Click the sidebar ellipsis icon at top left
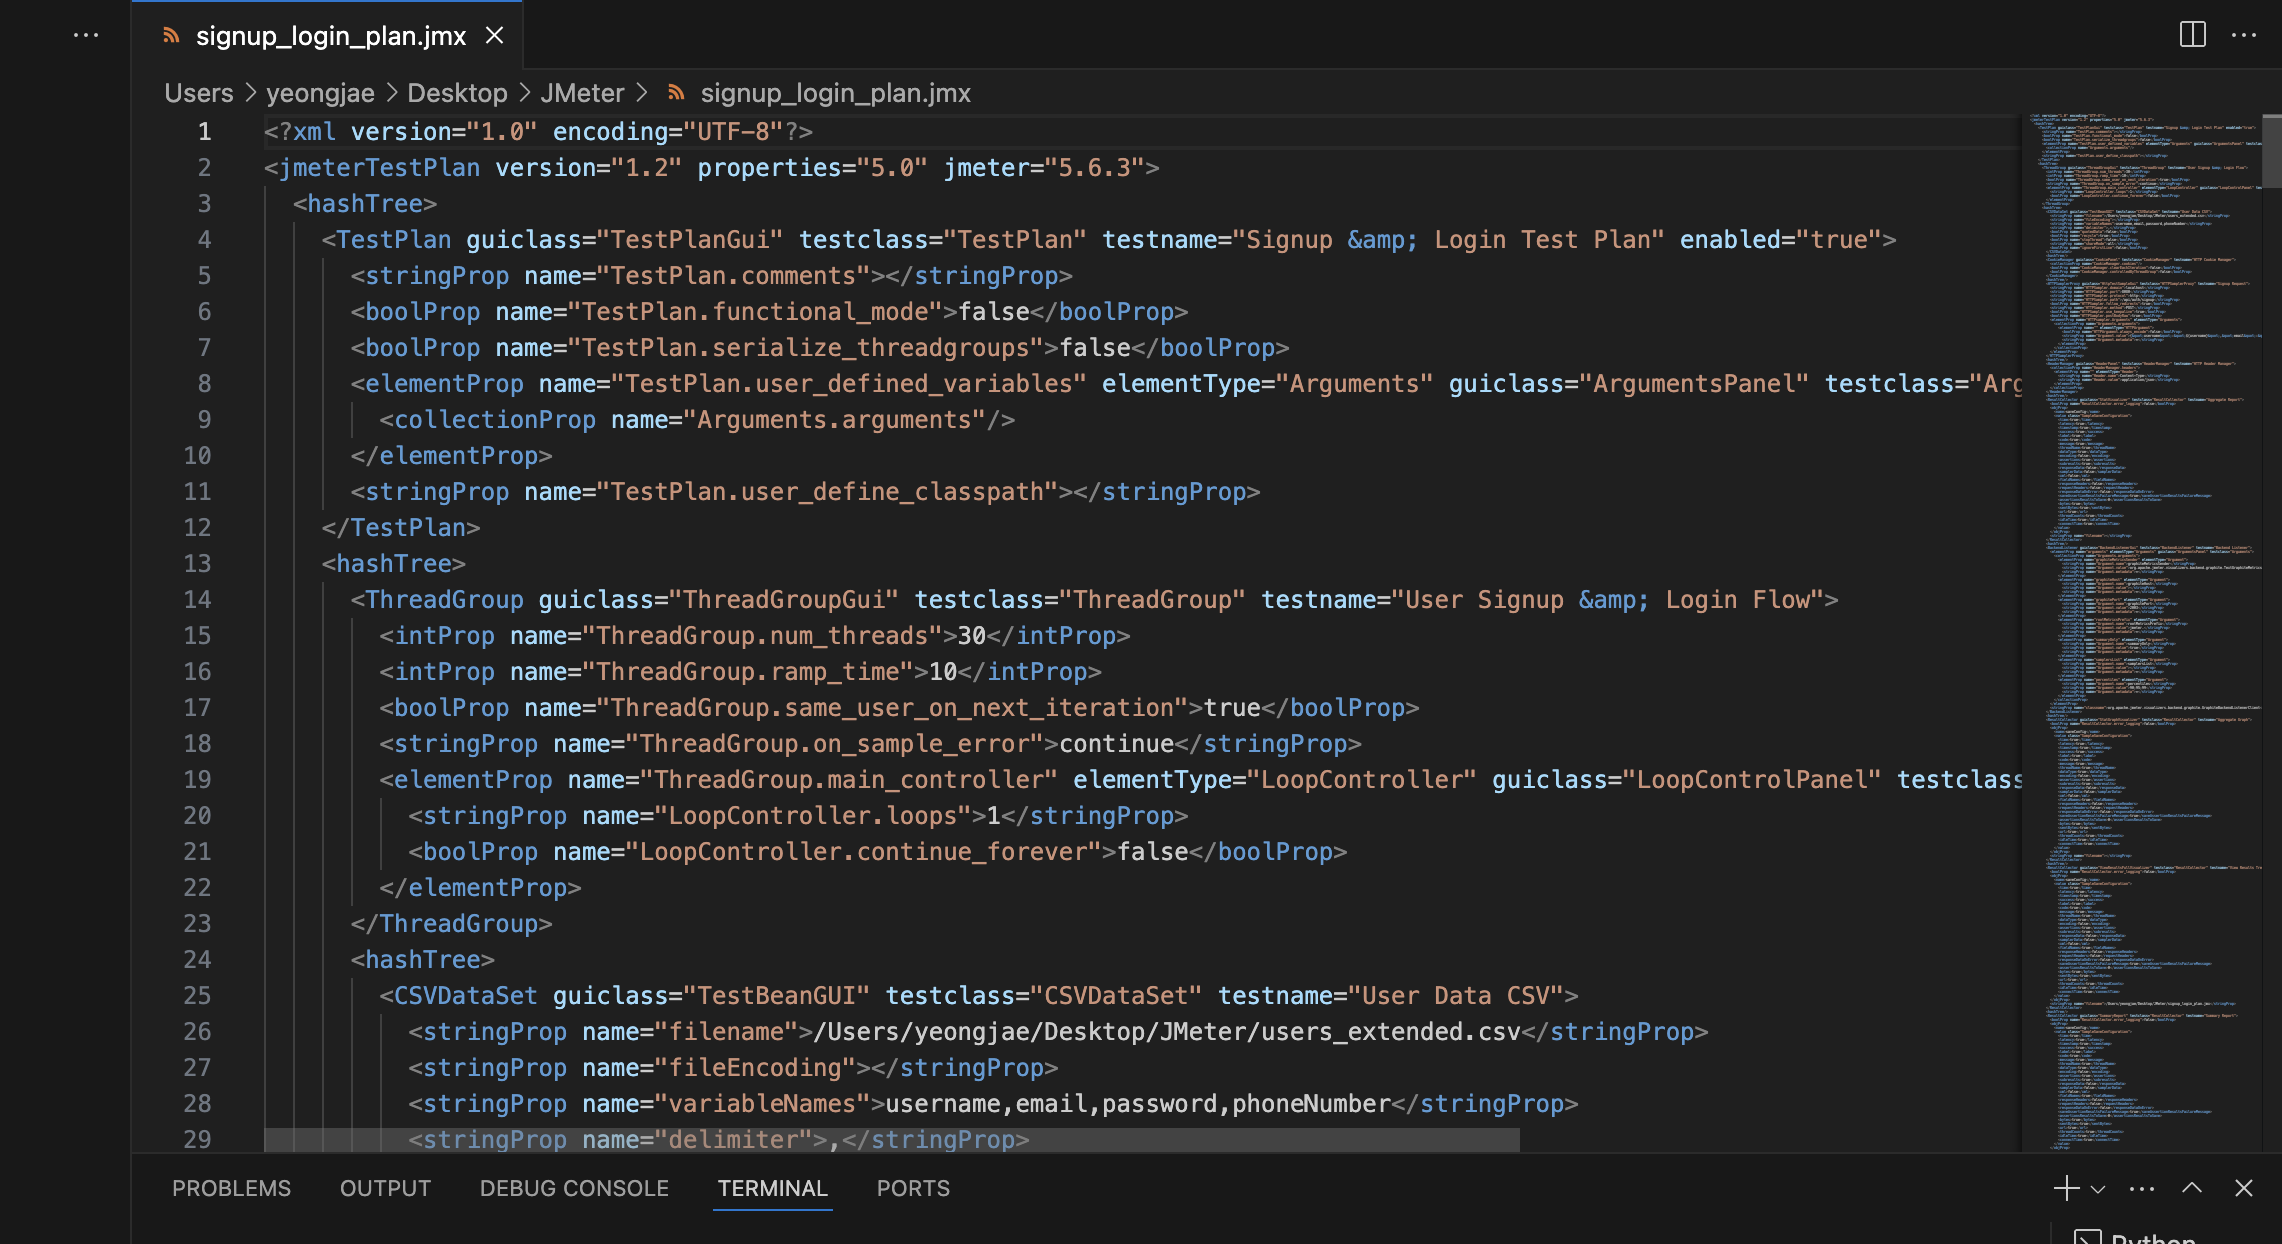This screenshot has height=1244, width=2282. pos(86,35)
